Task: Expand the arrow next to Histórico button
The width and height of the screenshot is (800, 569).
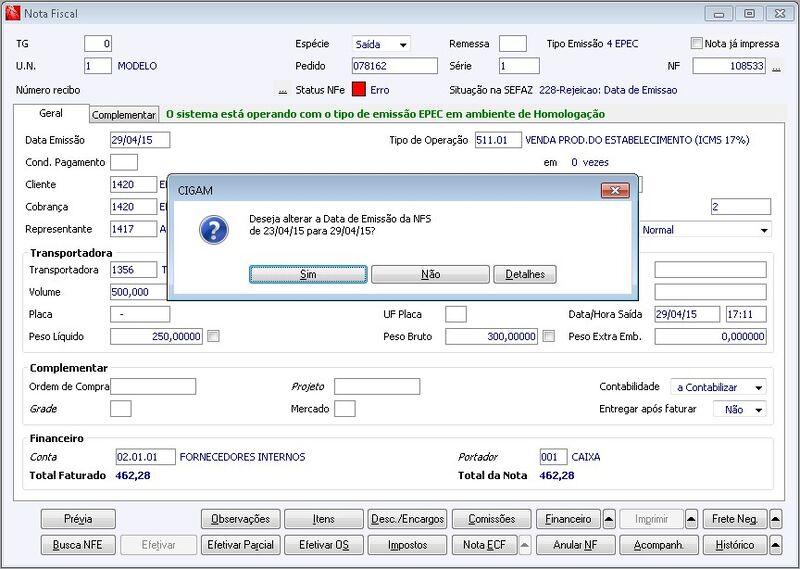Action: pyautogui.click(x=775, y=545)
